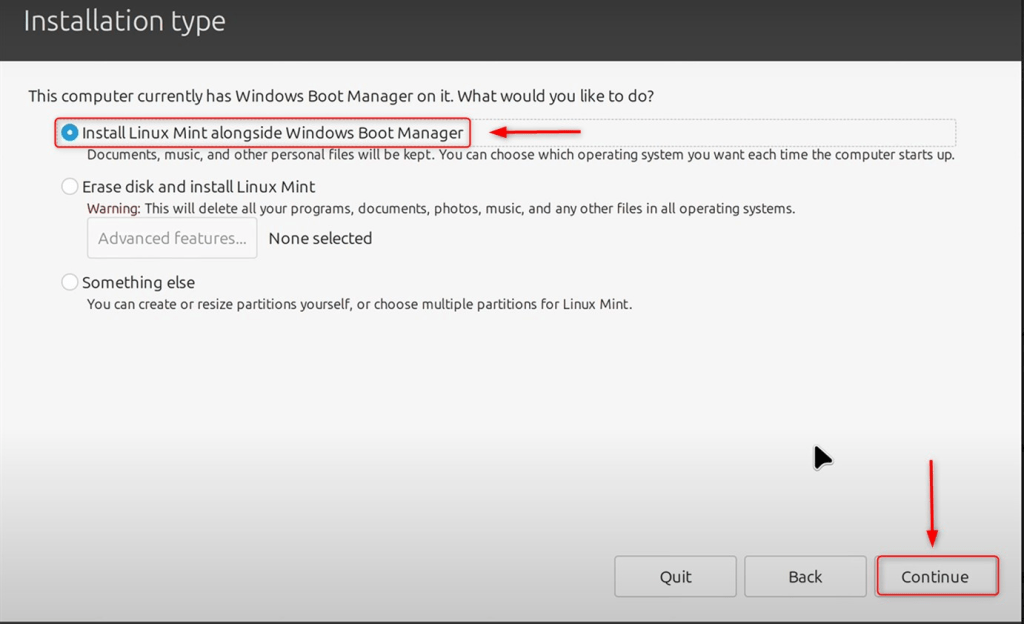Choose the "Something else" partitioning option
1024x624 pixels.
(69, 282)
